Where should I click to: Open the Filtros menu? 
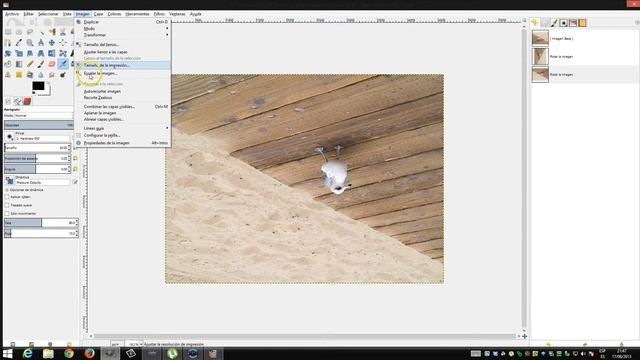coord(159,14)
